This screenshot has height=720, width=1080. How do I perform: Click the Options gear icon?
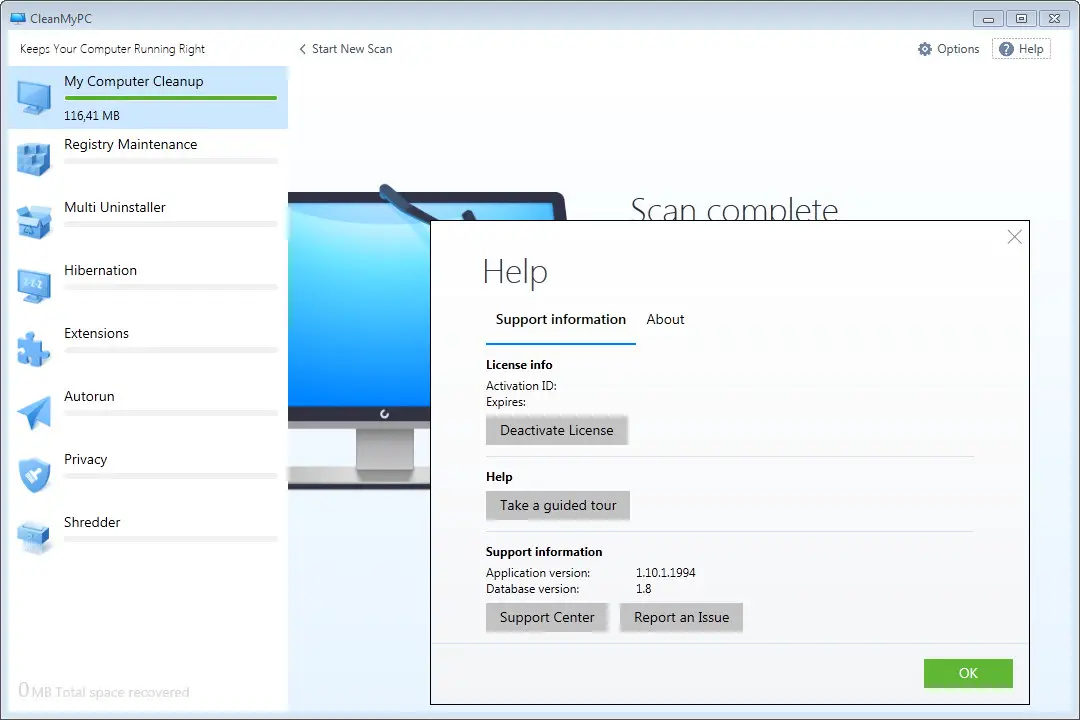click(x=925, y=49)
